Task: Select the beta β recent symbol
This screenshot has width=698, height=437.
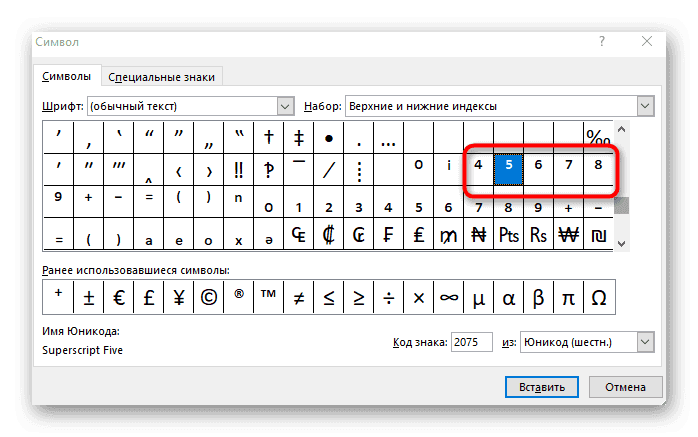Action: point(538,297)
